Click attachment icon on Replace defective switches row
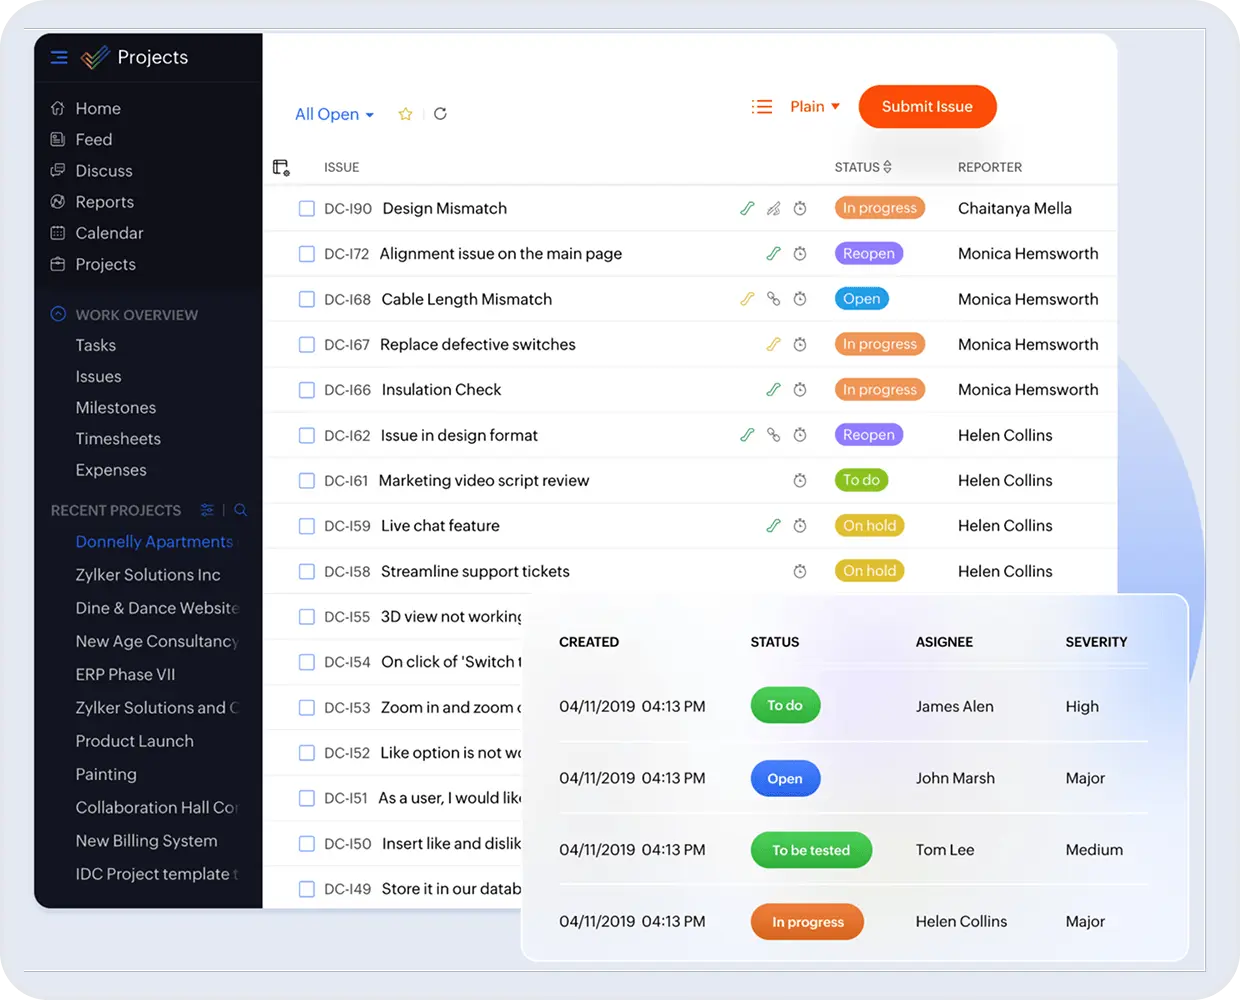Viewport: 1240px width, 1000px height. pos(773,344)
